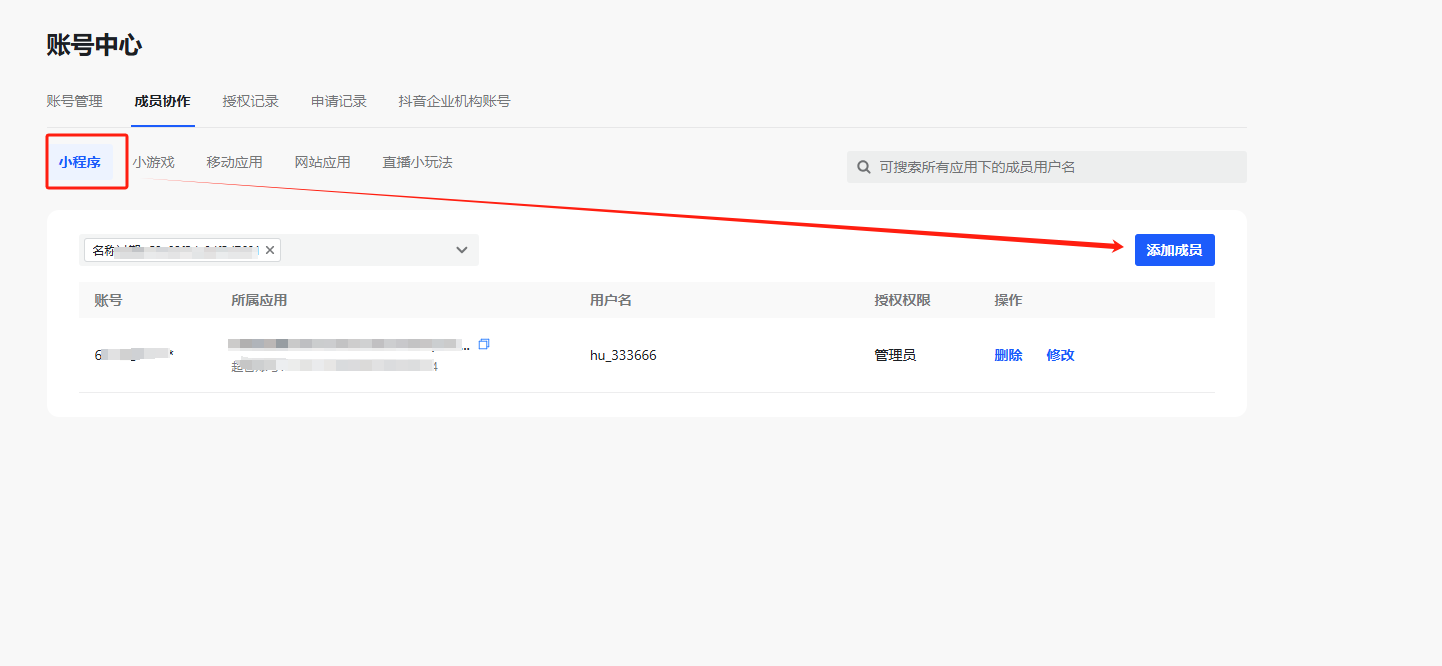Image resolution: width=1442 pixels, height=666 pixels.
Task: Open the 授权记录 tab
Action: point(250,101)
